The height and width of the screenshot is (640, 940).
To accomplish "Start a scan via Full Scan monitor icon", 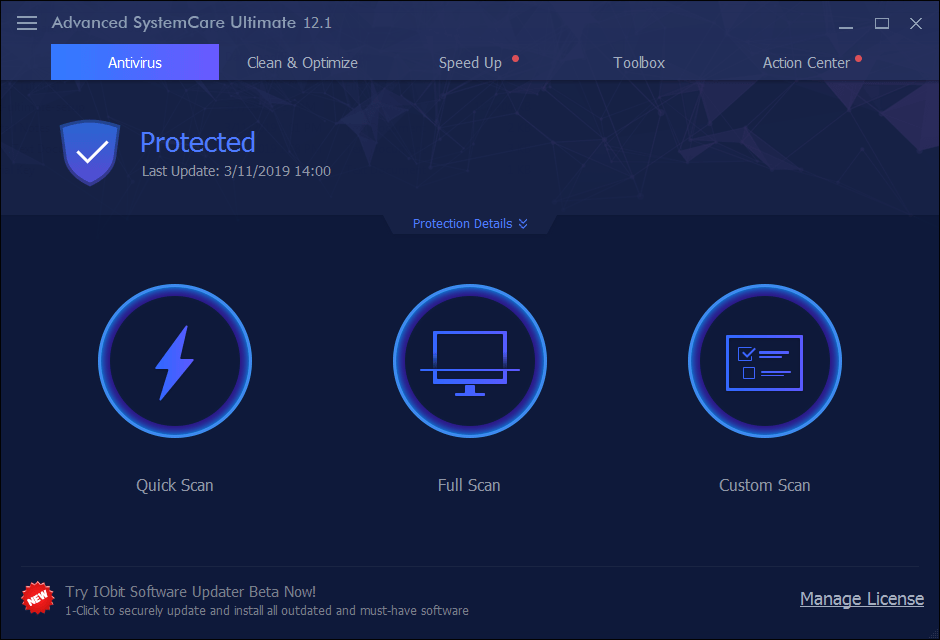I will [469, 362].
